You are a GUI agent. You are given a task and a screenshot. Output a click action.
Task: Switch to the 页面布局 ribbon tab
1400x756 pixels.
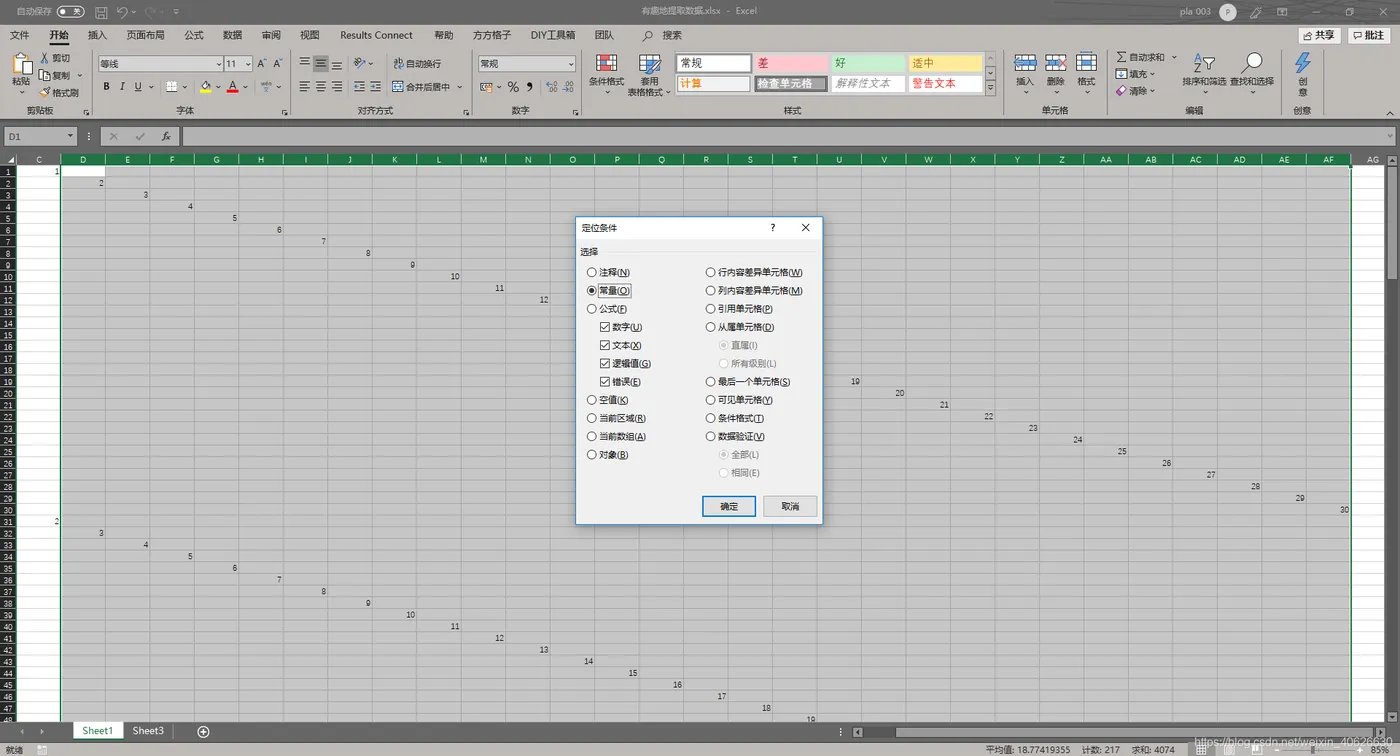pyautogui.click(x=145, y=35)
